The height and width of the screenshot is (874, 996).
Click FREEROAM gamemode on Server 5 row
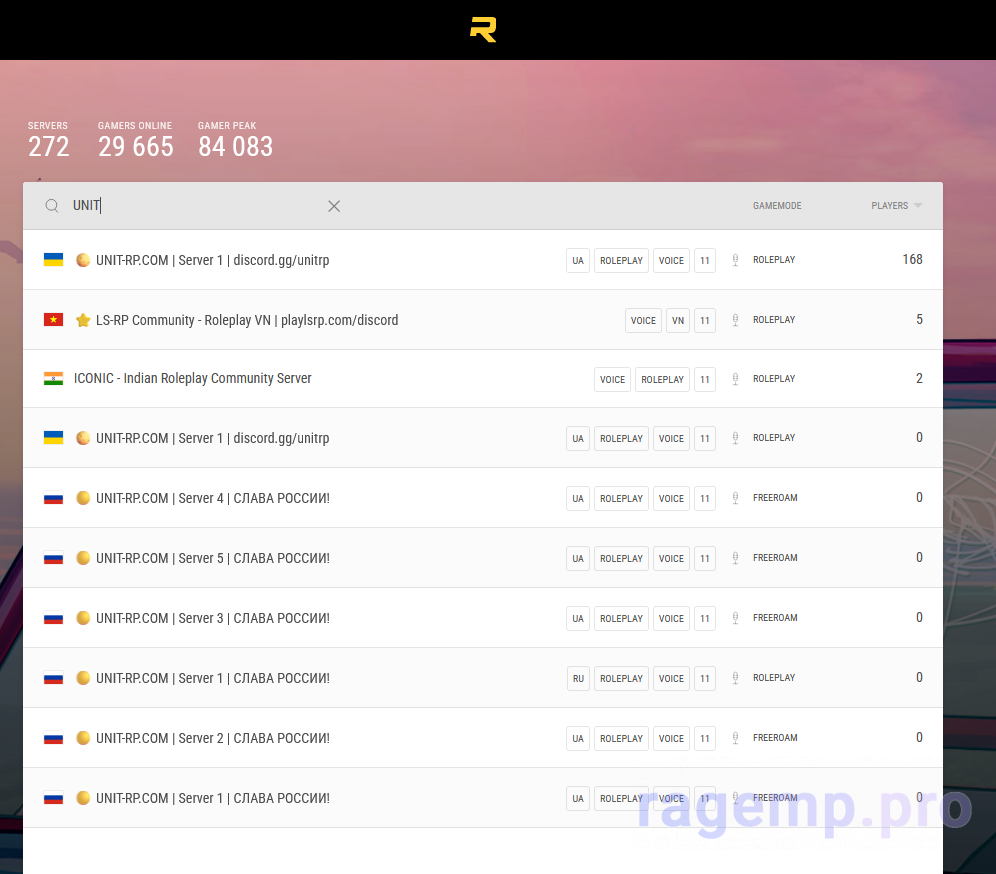(x=775, y=558)
